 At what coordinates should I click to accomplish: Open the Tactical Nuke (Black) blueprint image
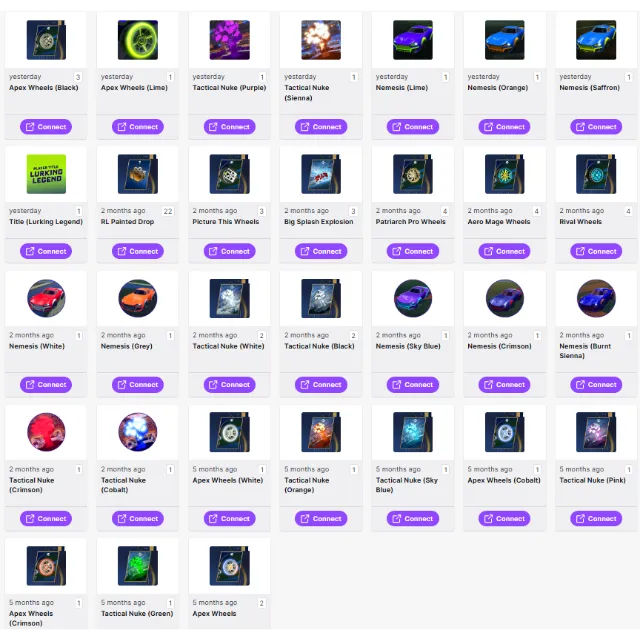(321, 298)
